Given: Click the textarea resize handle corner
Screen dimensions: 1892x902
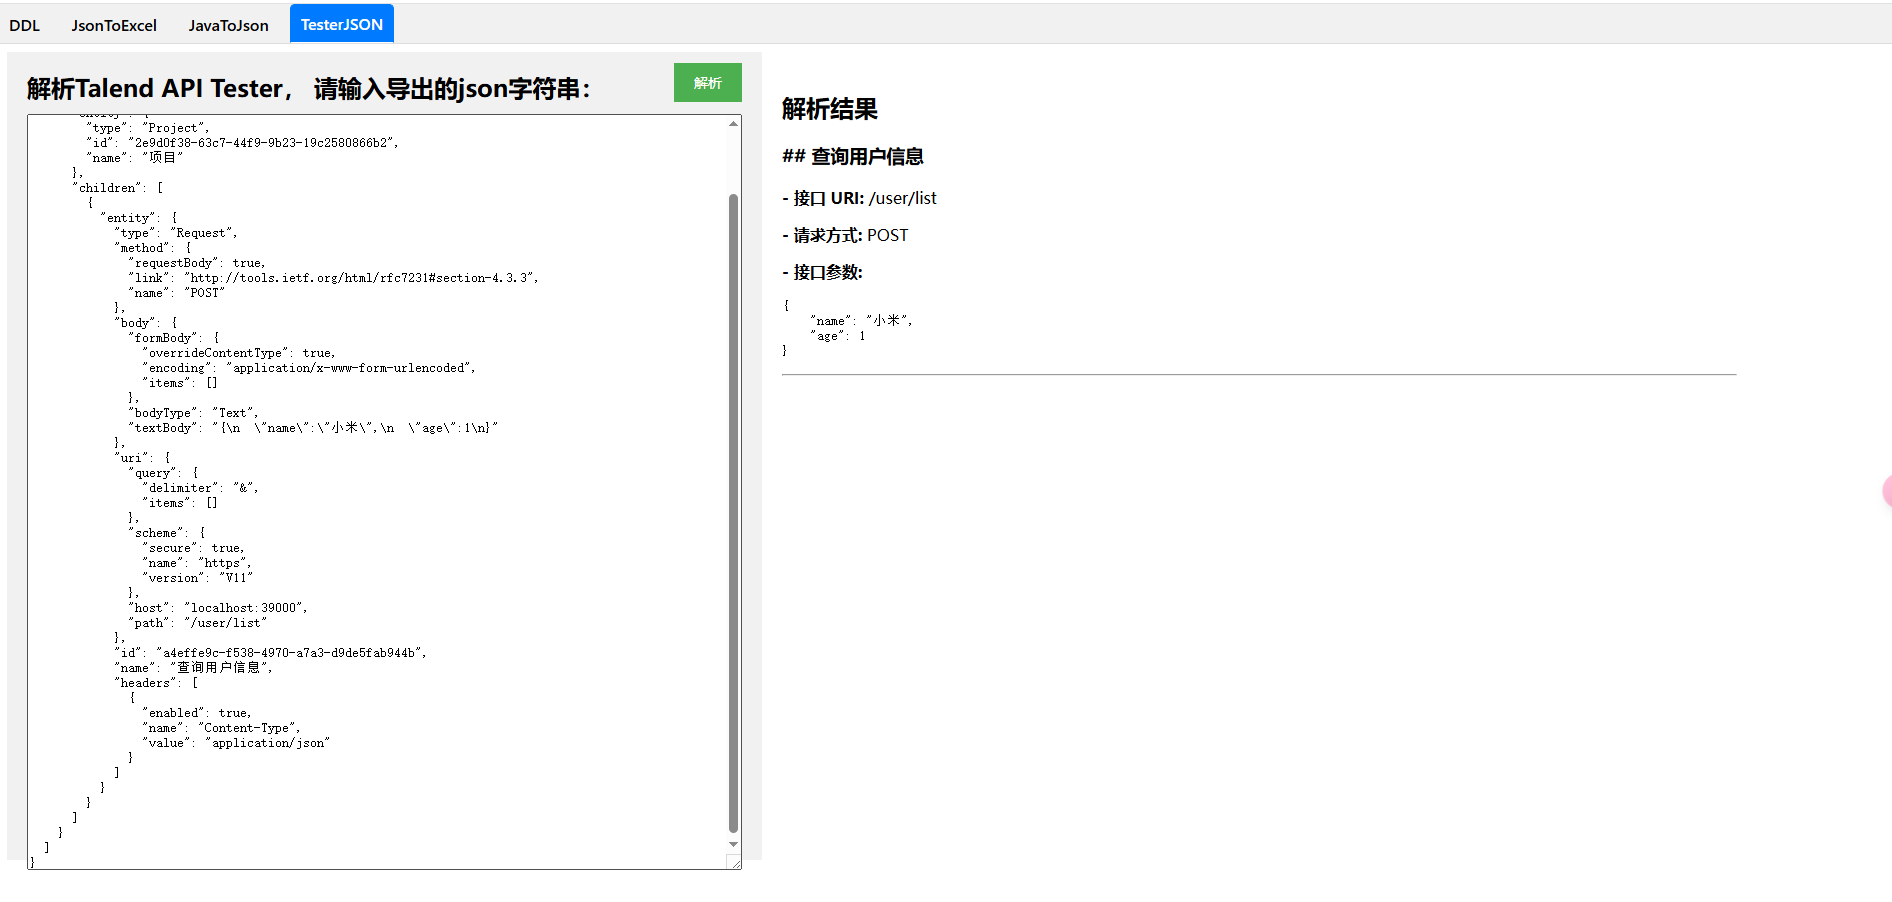Looking at the screenshot, I should click(735, 863).
